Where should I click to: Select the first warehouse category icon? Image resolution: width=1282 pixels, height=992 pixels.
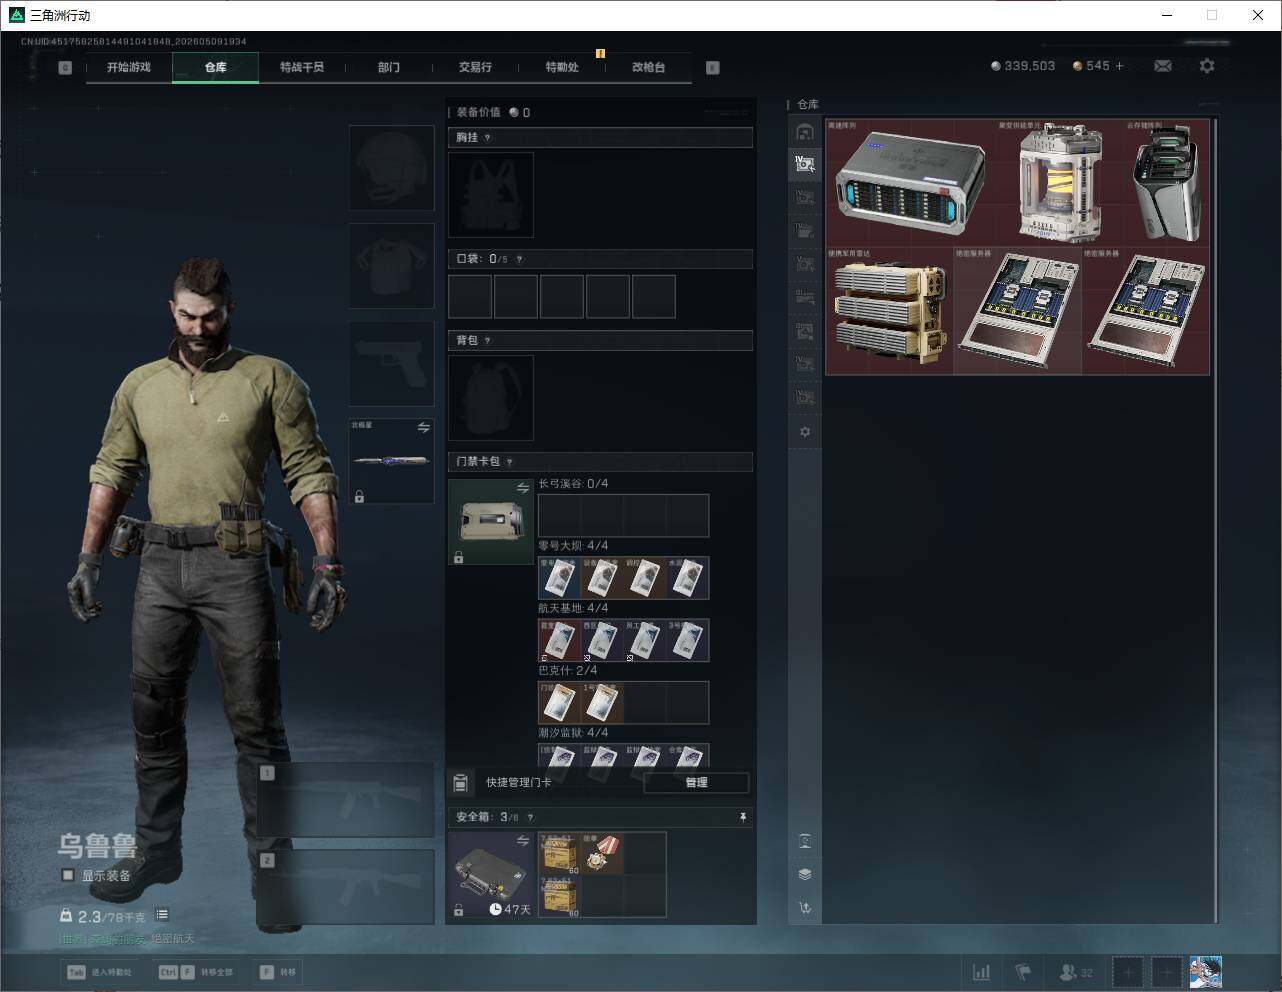tap(805, 132)
